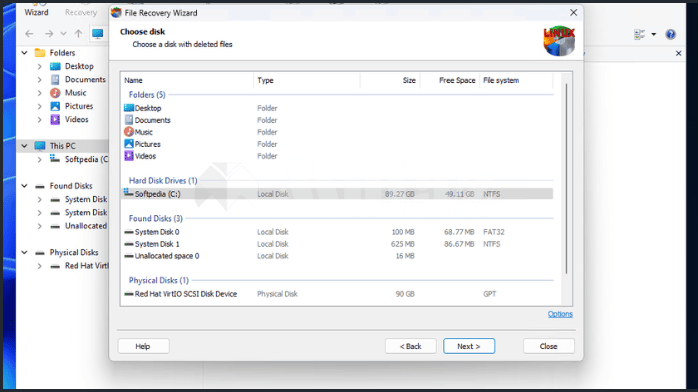698x392 pixels.
Task: Select Unallocated item in sidebar tree
Action: [x=86, y=226]
